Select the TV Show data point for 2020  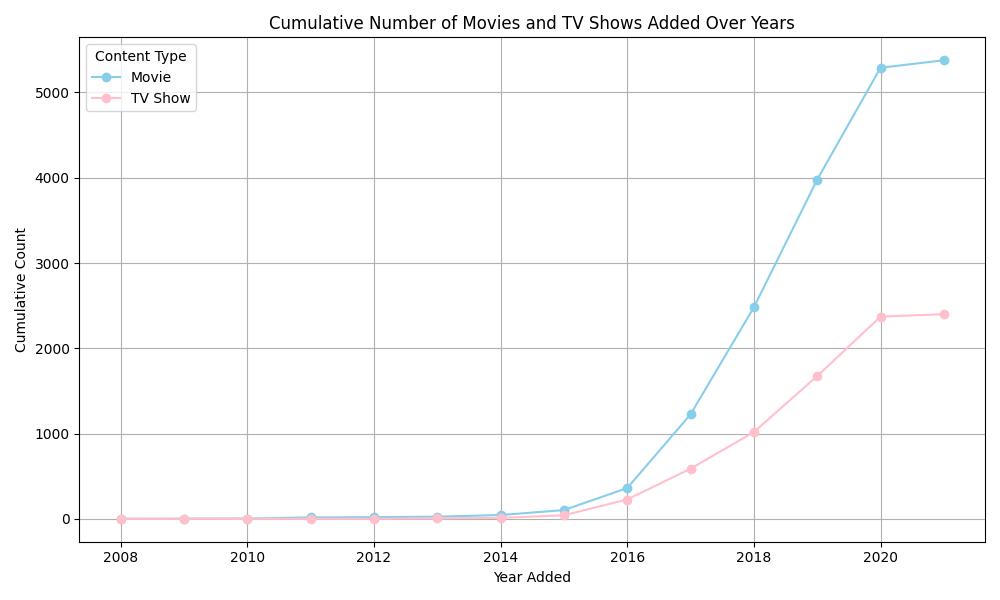pos(881,317)
